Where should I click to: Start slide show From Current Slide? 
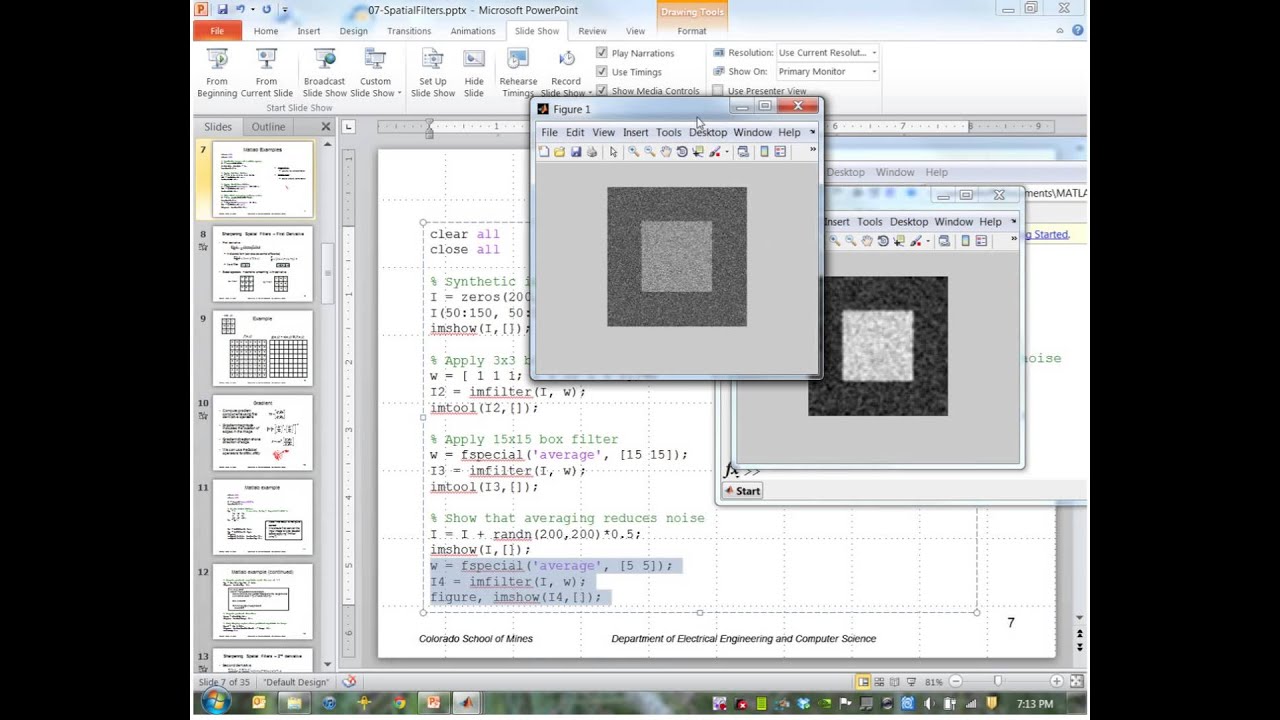pyautogui.click(x=266, y=72)
